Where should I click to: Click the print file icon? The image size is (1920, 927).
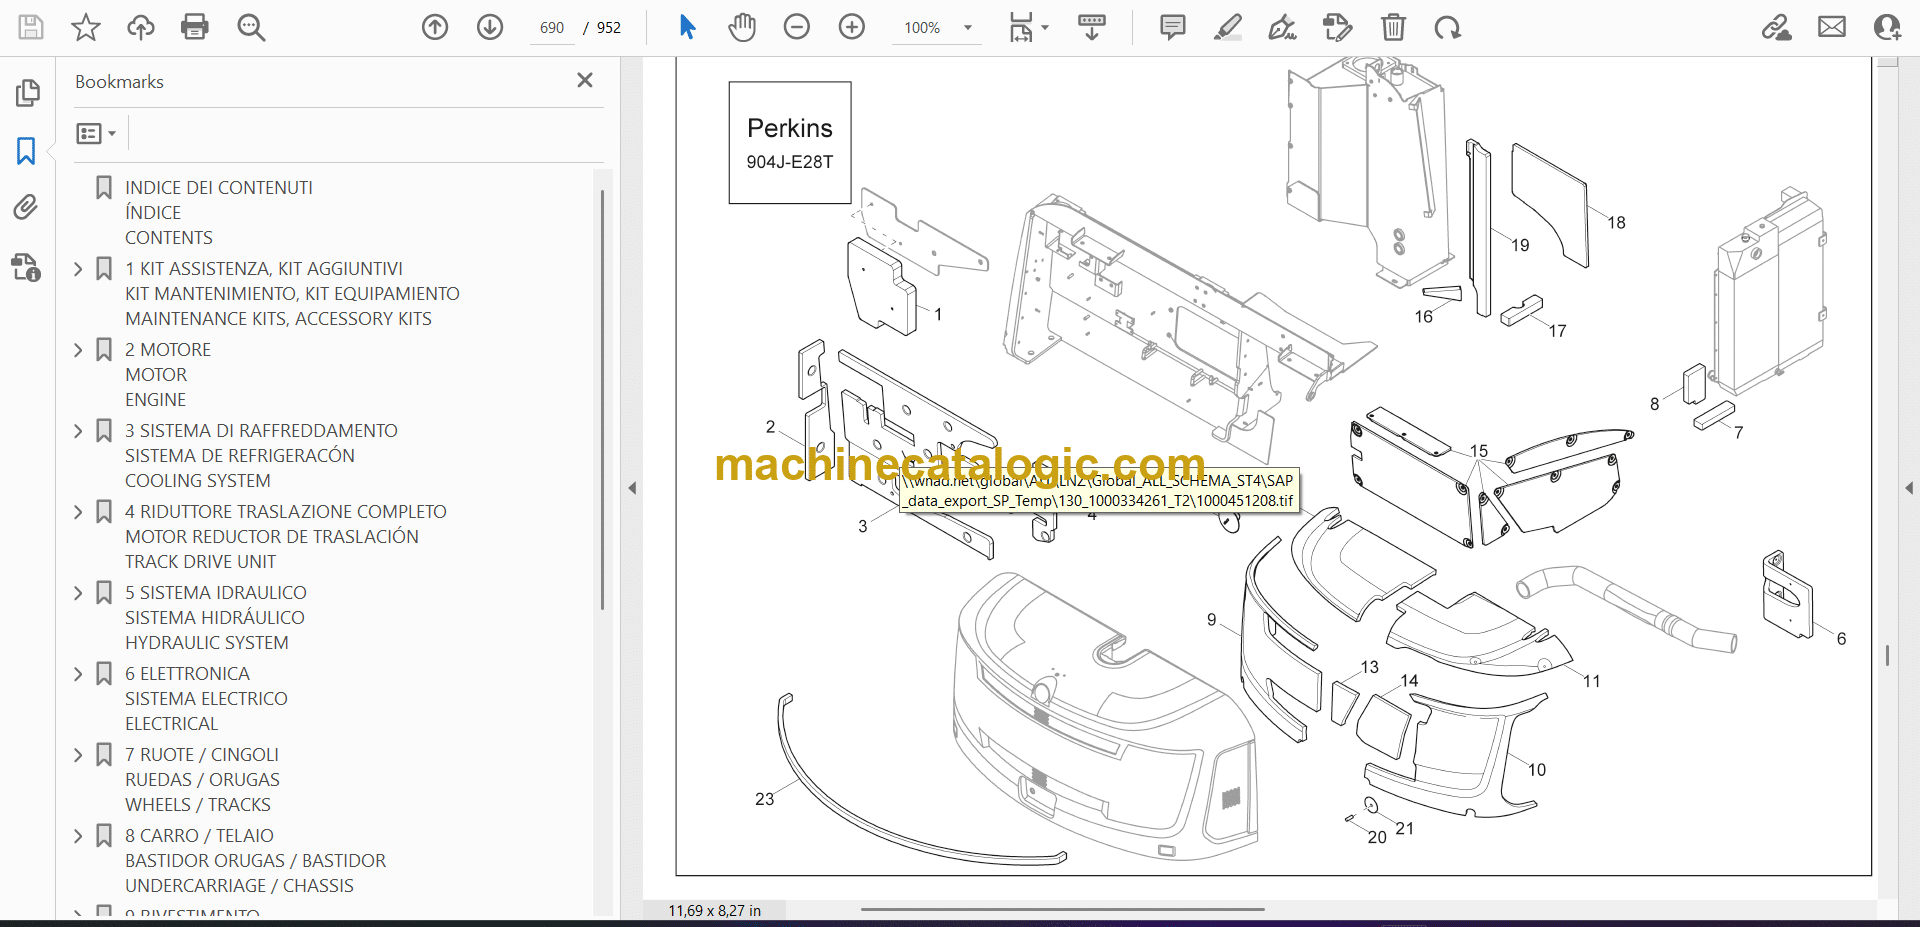pos(195,27)
